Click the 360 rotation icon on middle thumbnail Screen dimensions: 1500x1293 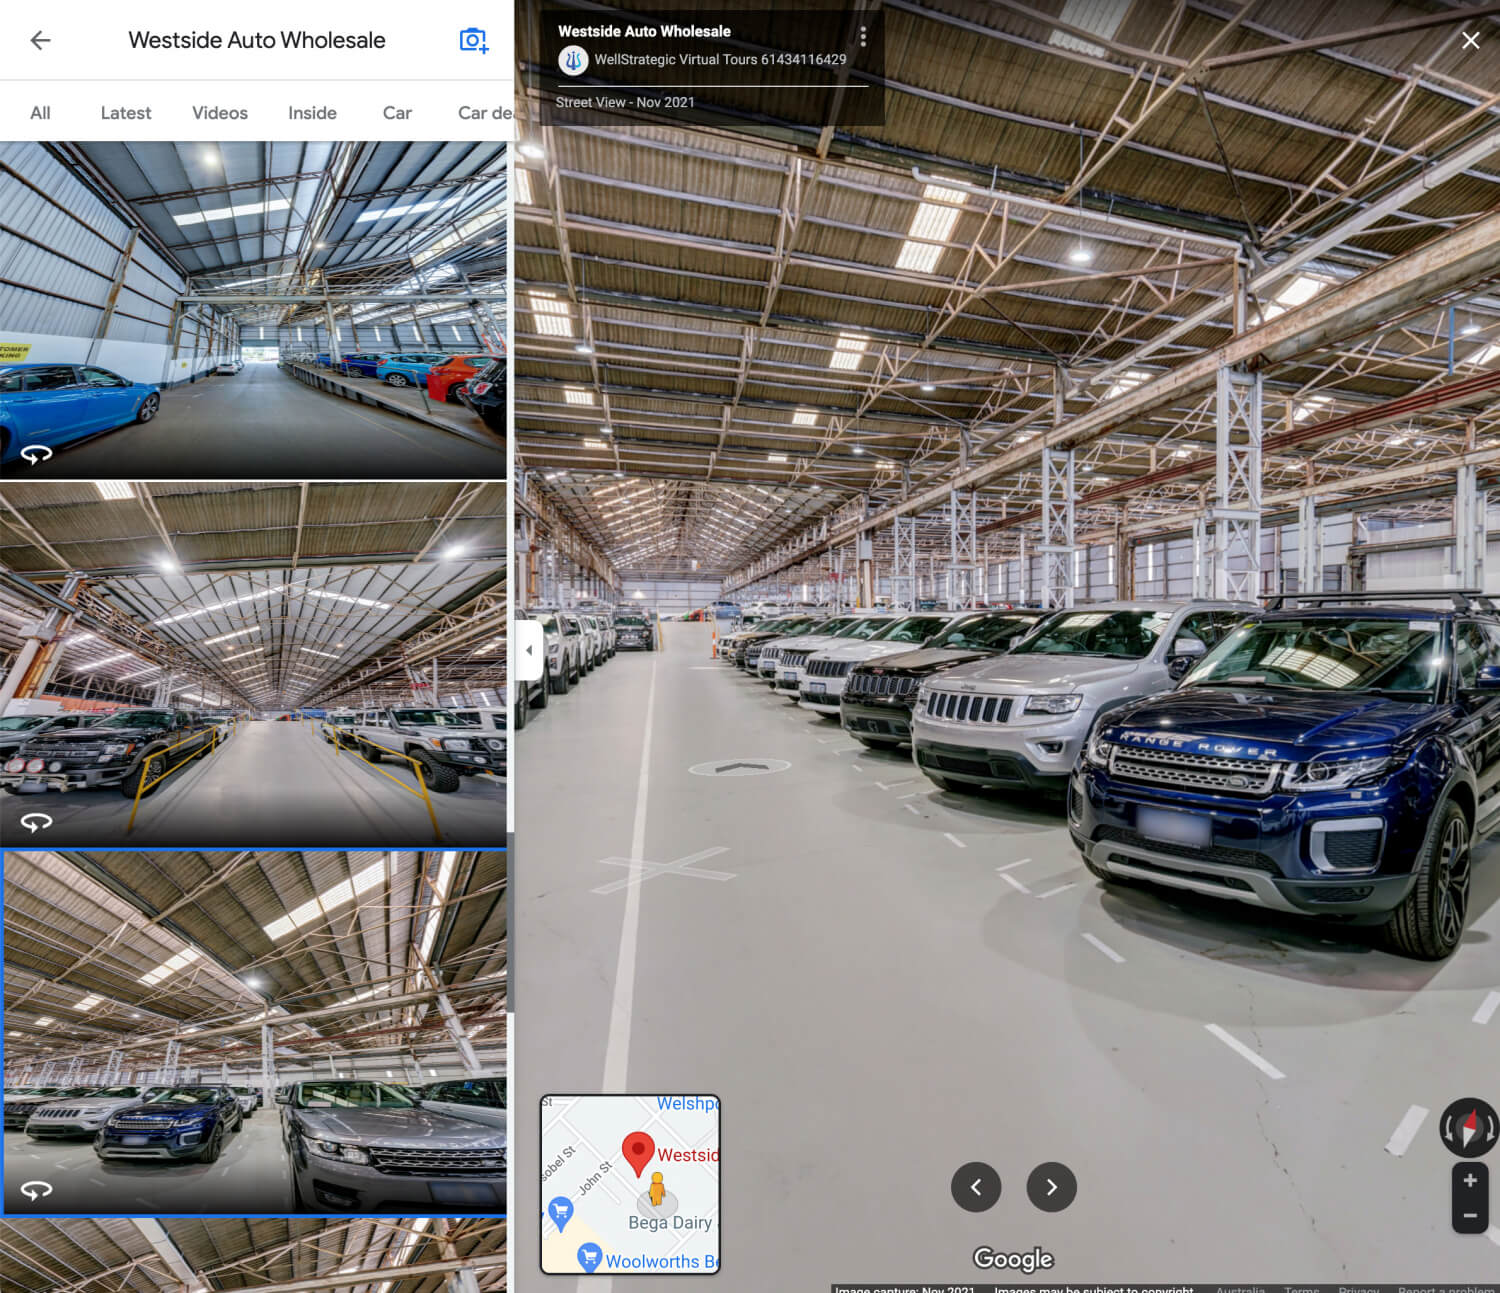(37, 822)
